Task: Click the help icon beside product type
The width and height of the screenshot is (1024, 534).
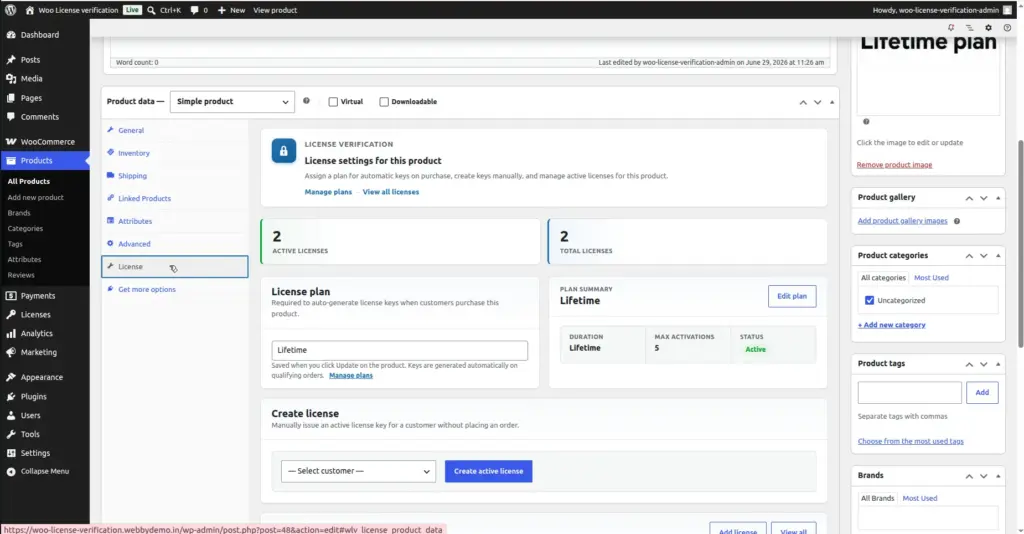Action: 306,101
